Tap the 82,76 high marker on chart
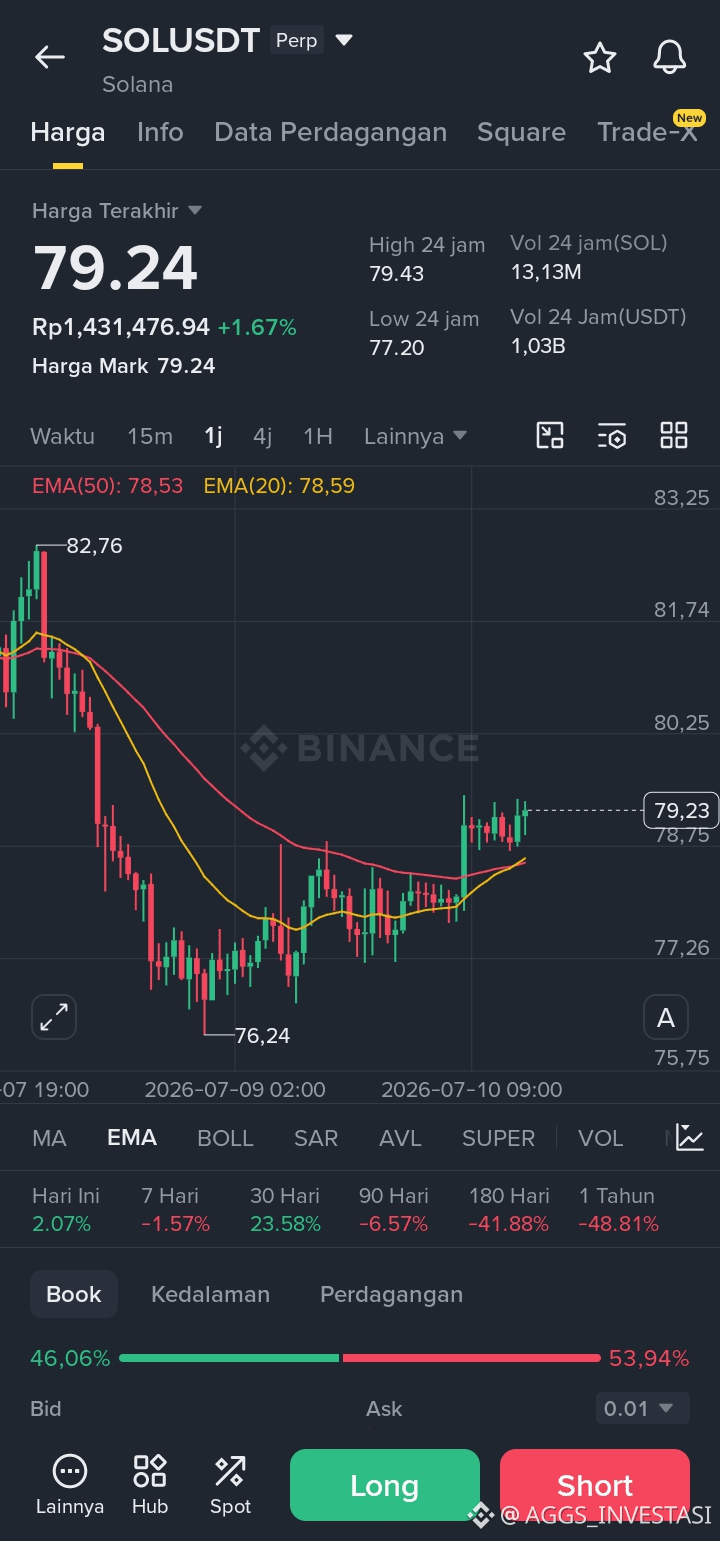The image size is (720, 1541). tap(94, 546)
